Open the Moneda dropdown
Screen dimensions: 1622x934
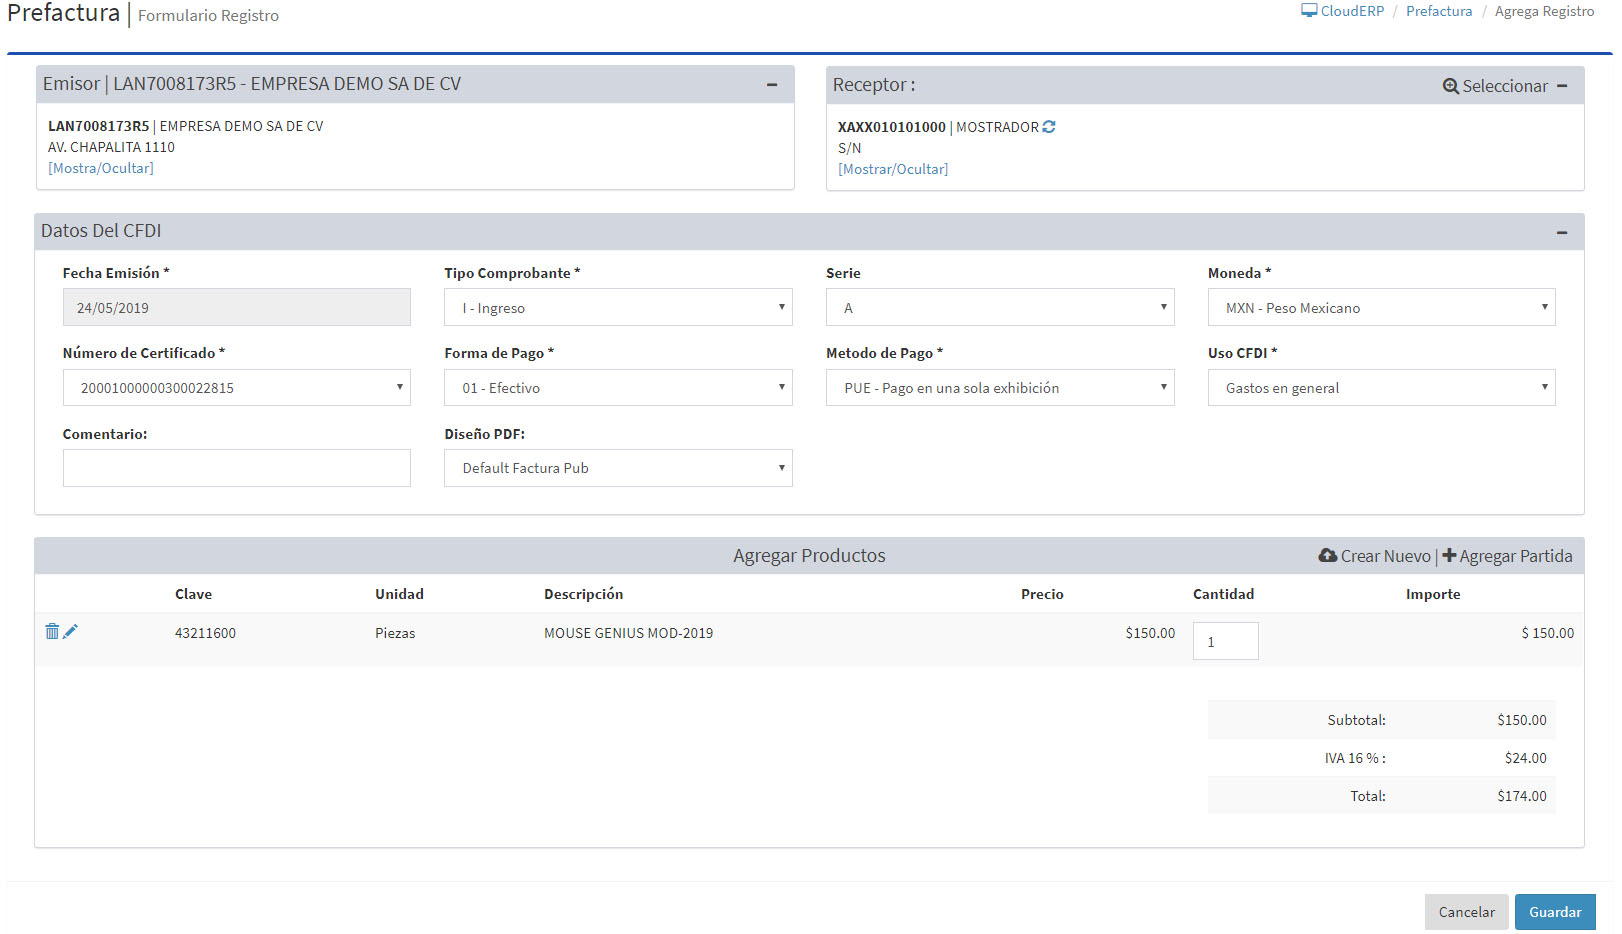pos(1382,307)
